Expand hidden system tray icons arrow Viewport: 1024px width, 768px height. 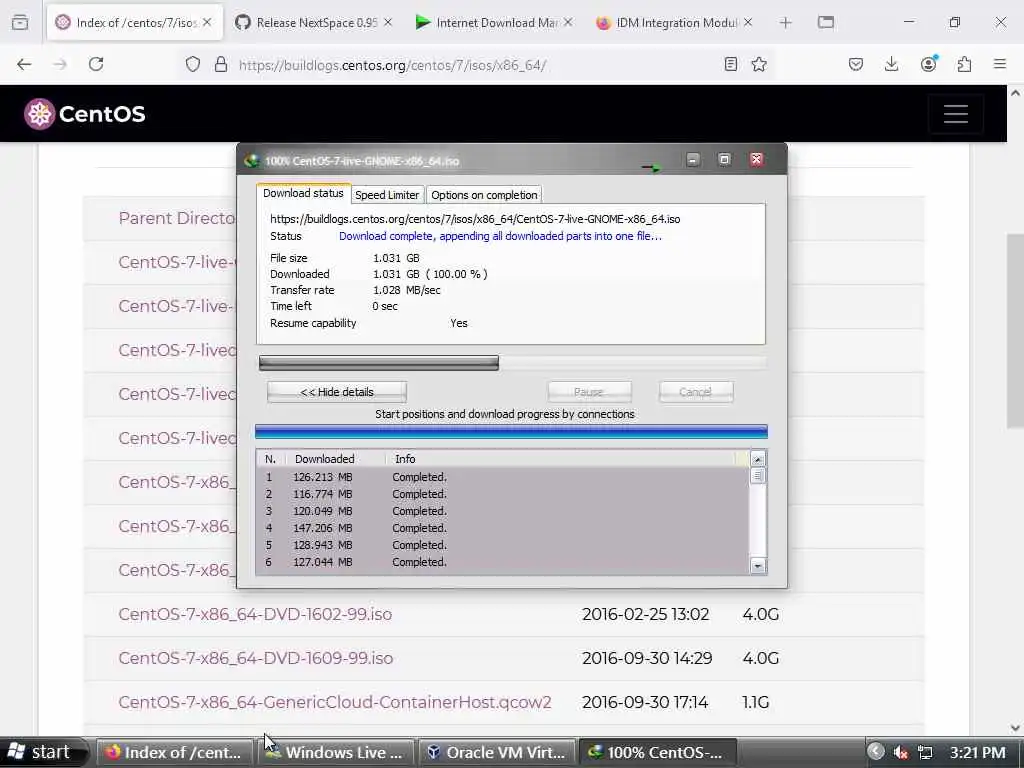[876, 752]
